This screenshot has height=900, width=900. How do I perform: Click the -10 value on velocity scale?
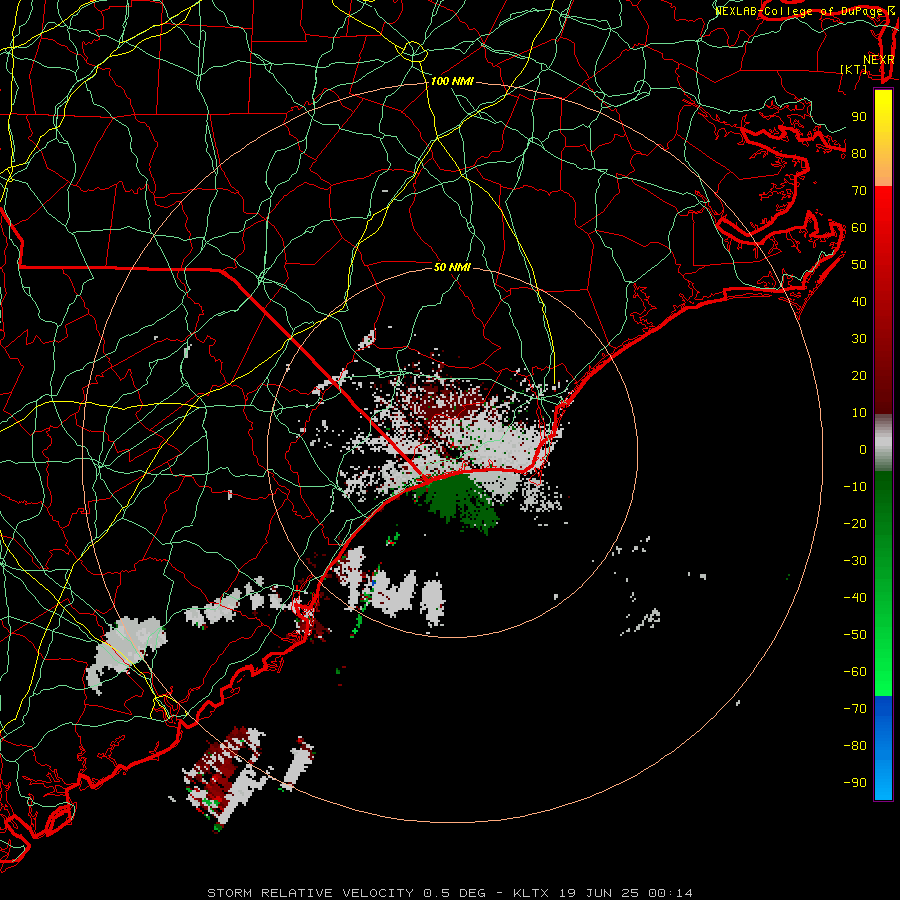[855, 487]
